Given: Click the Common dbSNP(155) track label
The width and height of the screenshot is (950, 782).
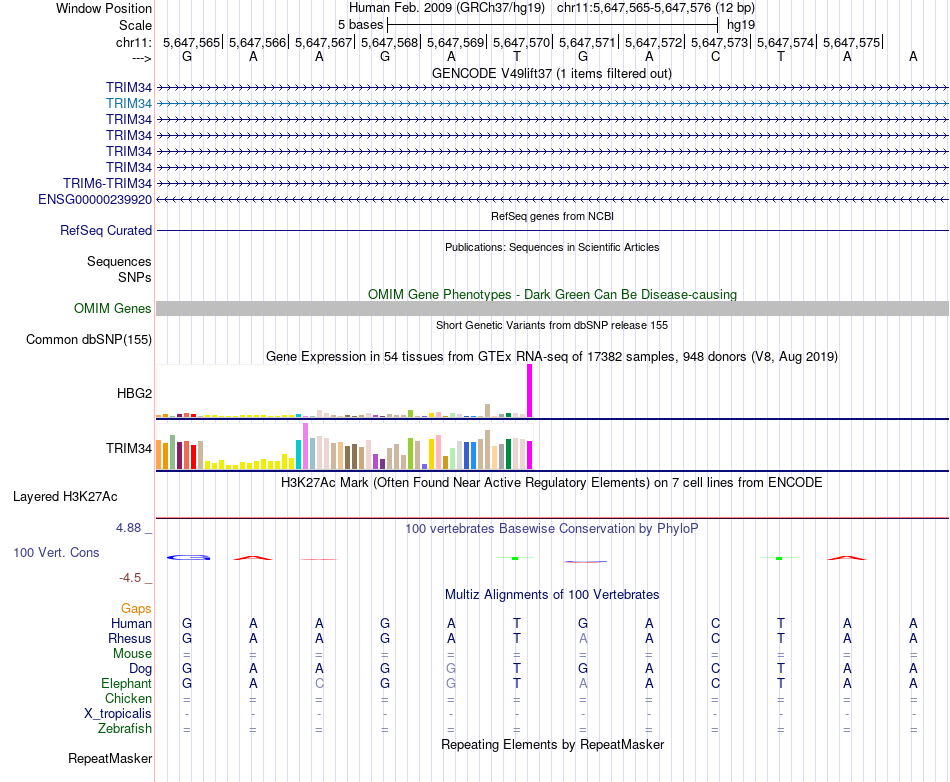Looking at the screenshot, I should (x=89, y=340).
